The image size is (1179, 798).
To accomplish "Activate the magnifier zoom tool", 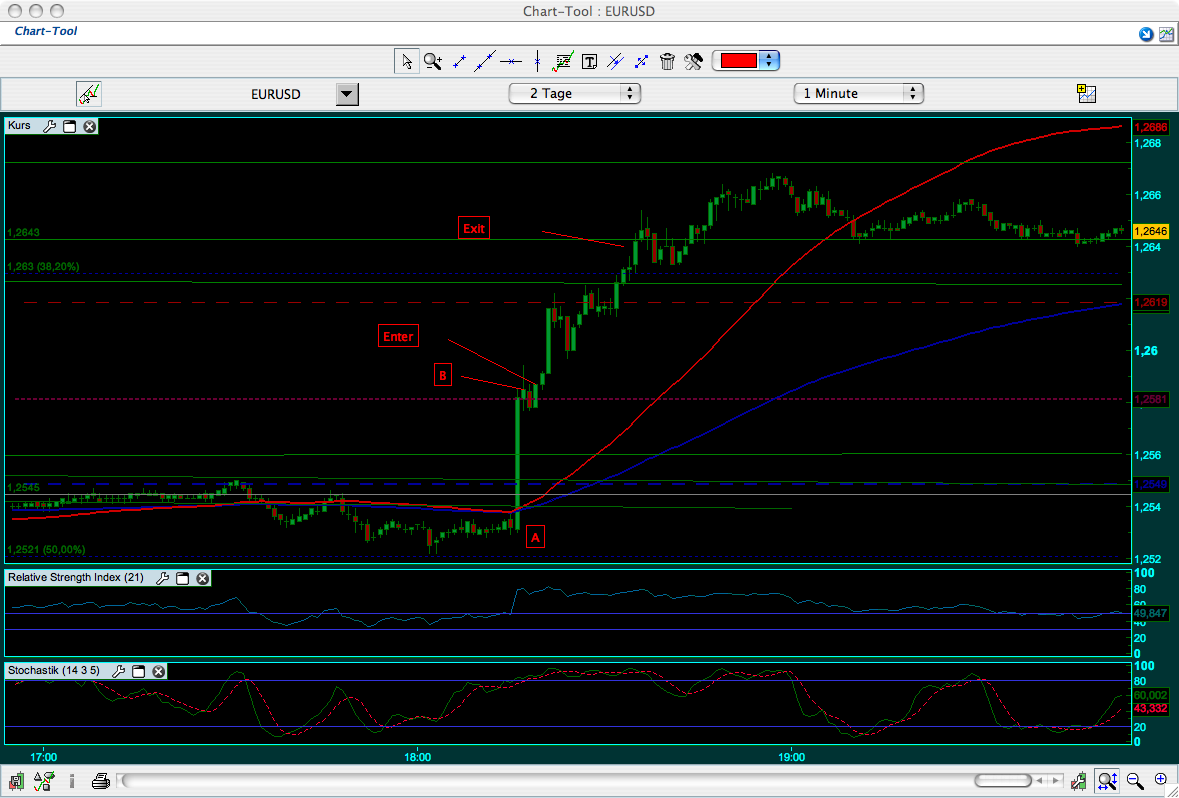I will coord(433,62).
